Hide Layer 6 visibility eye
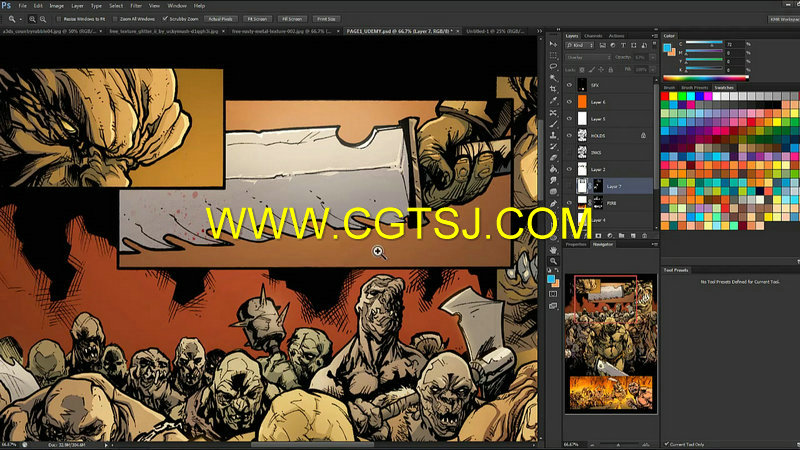This screenshot has height=450, width=800. coord(569,102)
